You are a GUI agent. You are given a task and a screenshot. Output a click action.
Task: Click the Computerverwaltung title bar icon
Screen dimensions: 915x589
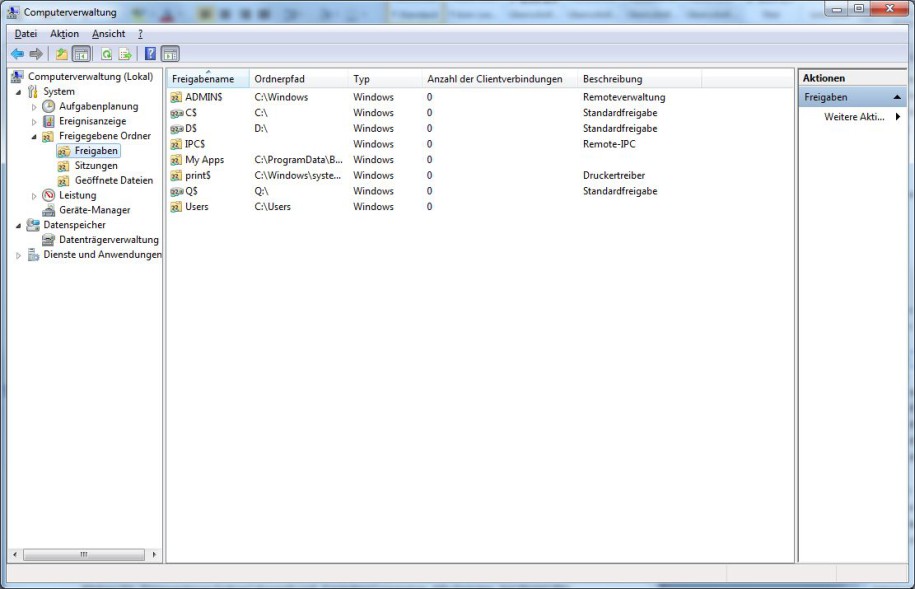pyautogui.click(x=12, y=12)
